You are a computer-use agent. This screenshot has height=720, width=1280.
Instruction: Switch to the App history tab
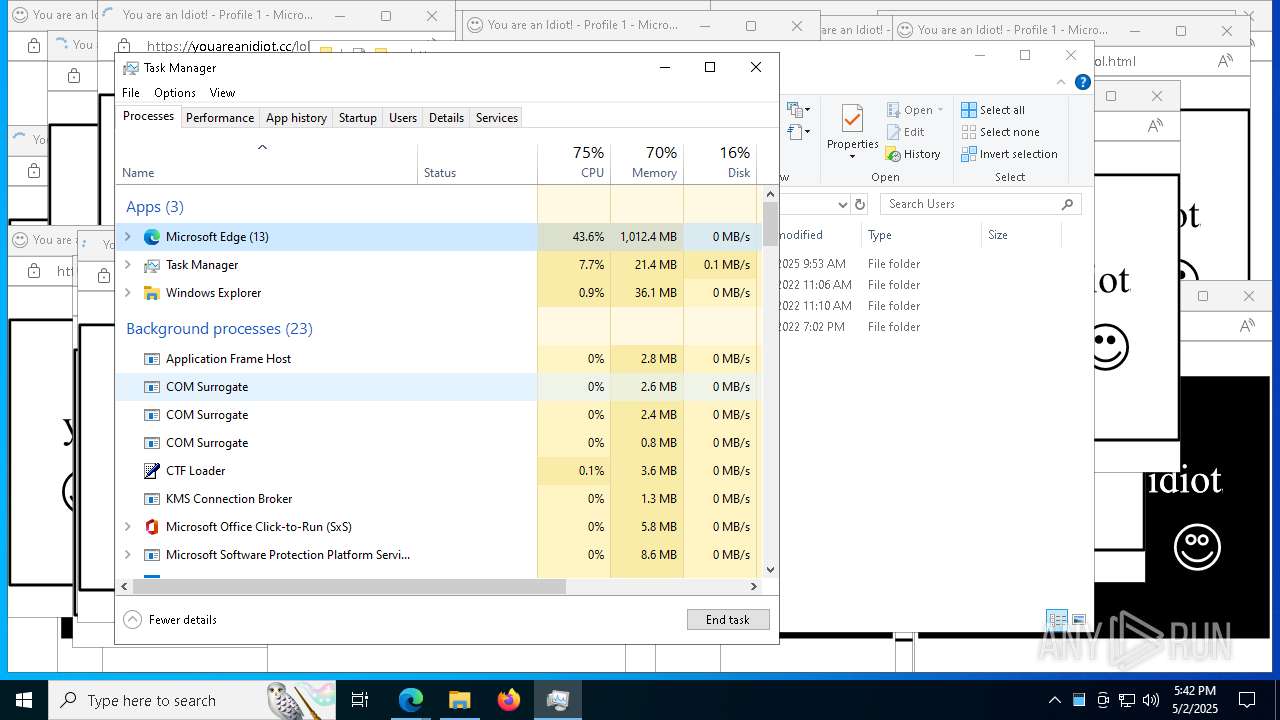tap(296, 118)
